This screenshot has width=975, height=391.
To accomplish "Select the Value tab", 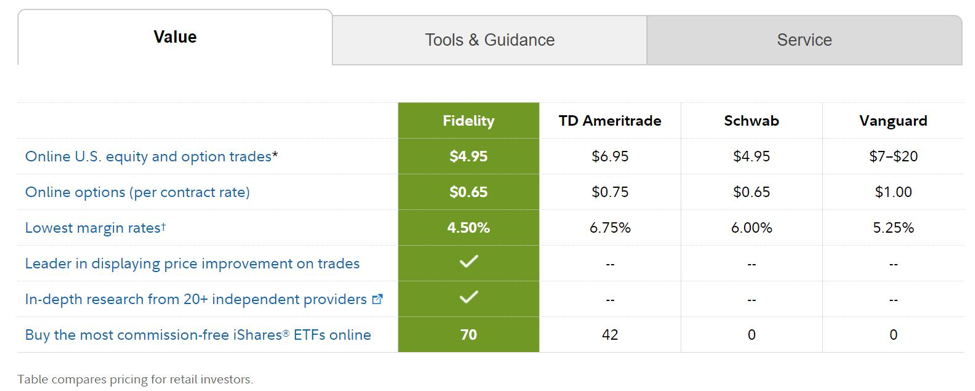I will click(175, 37).
